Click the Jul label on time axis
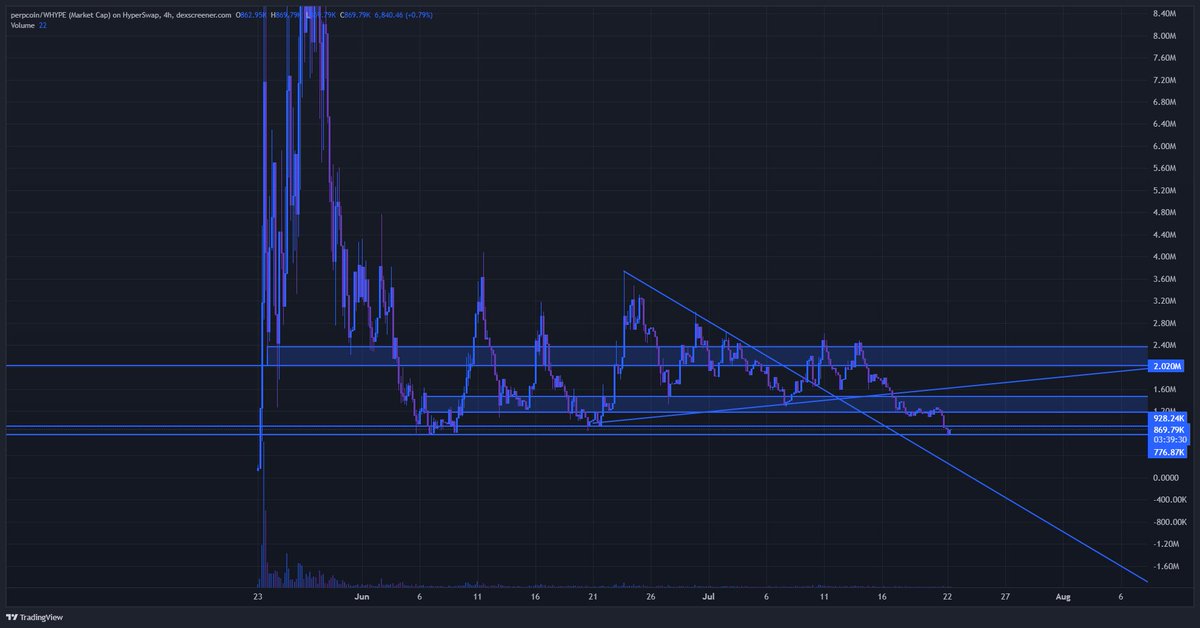This screenshot has width=1200, height=628. (x=708, y=596)
